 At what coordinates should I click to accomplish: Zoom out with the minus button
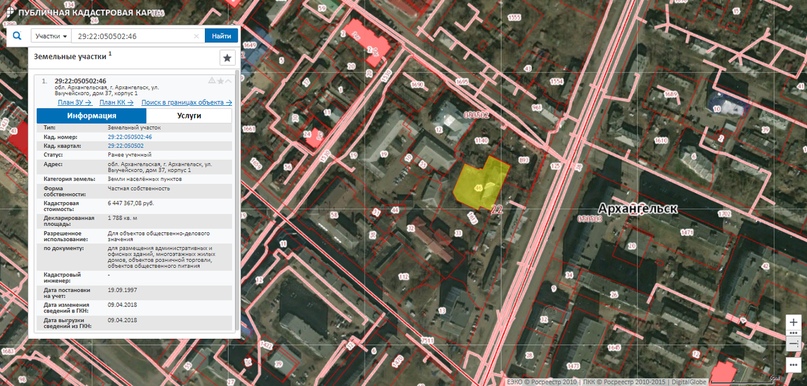[793, 344]
